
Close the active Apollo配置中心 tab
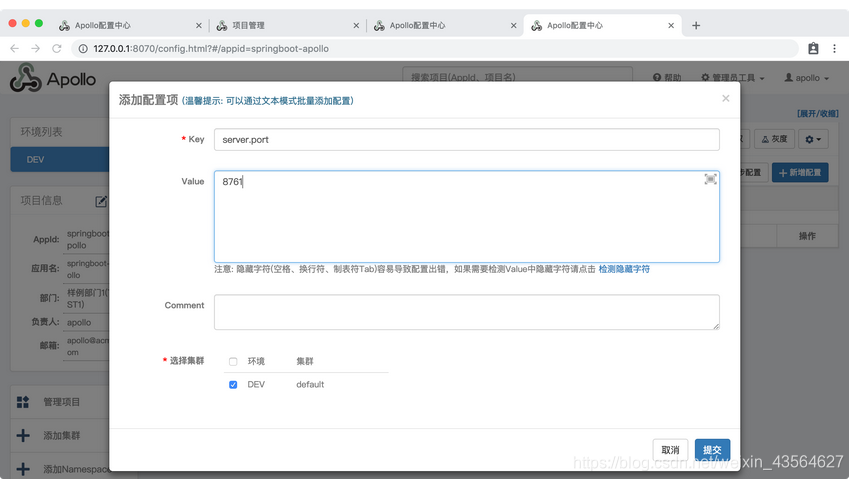pyautogui.click(x=671, y=26)
